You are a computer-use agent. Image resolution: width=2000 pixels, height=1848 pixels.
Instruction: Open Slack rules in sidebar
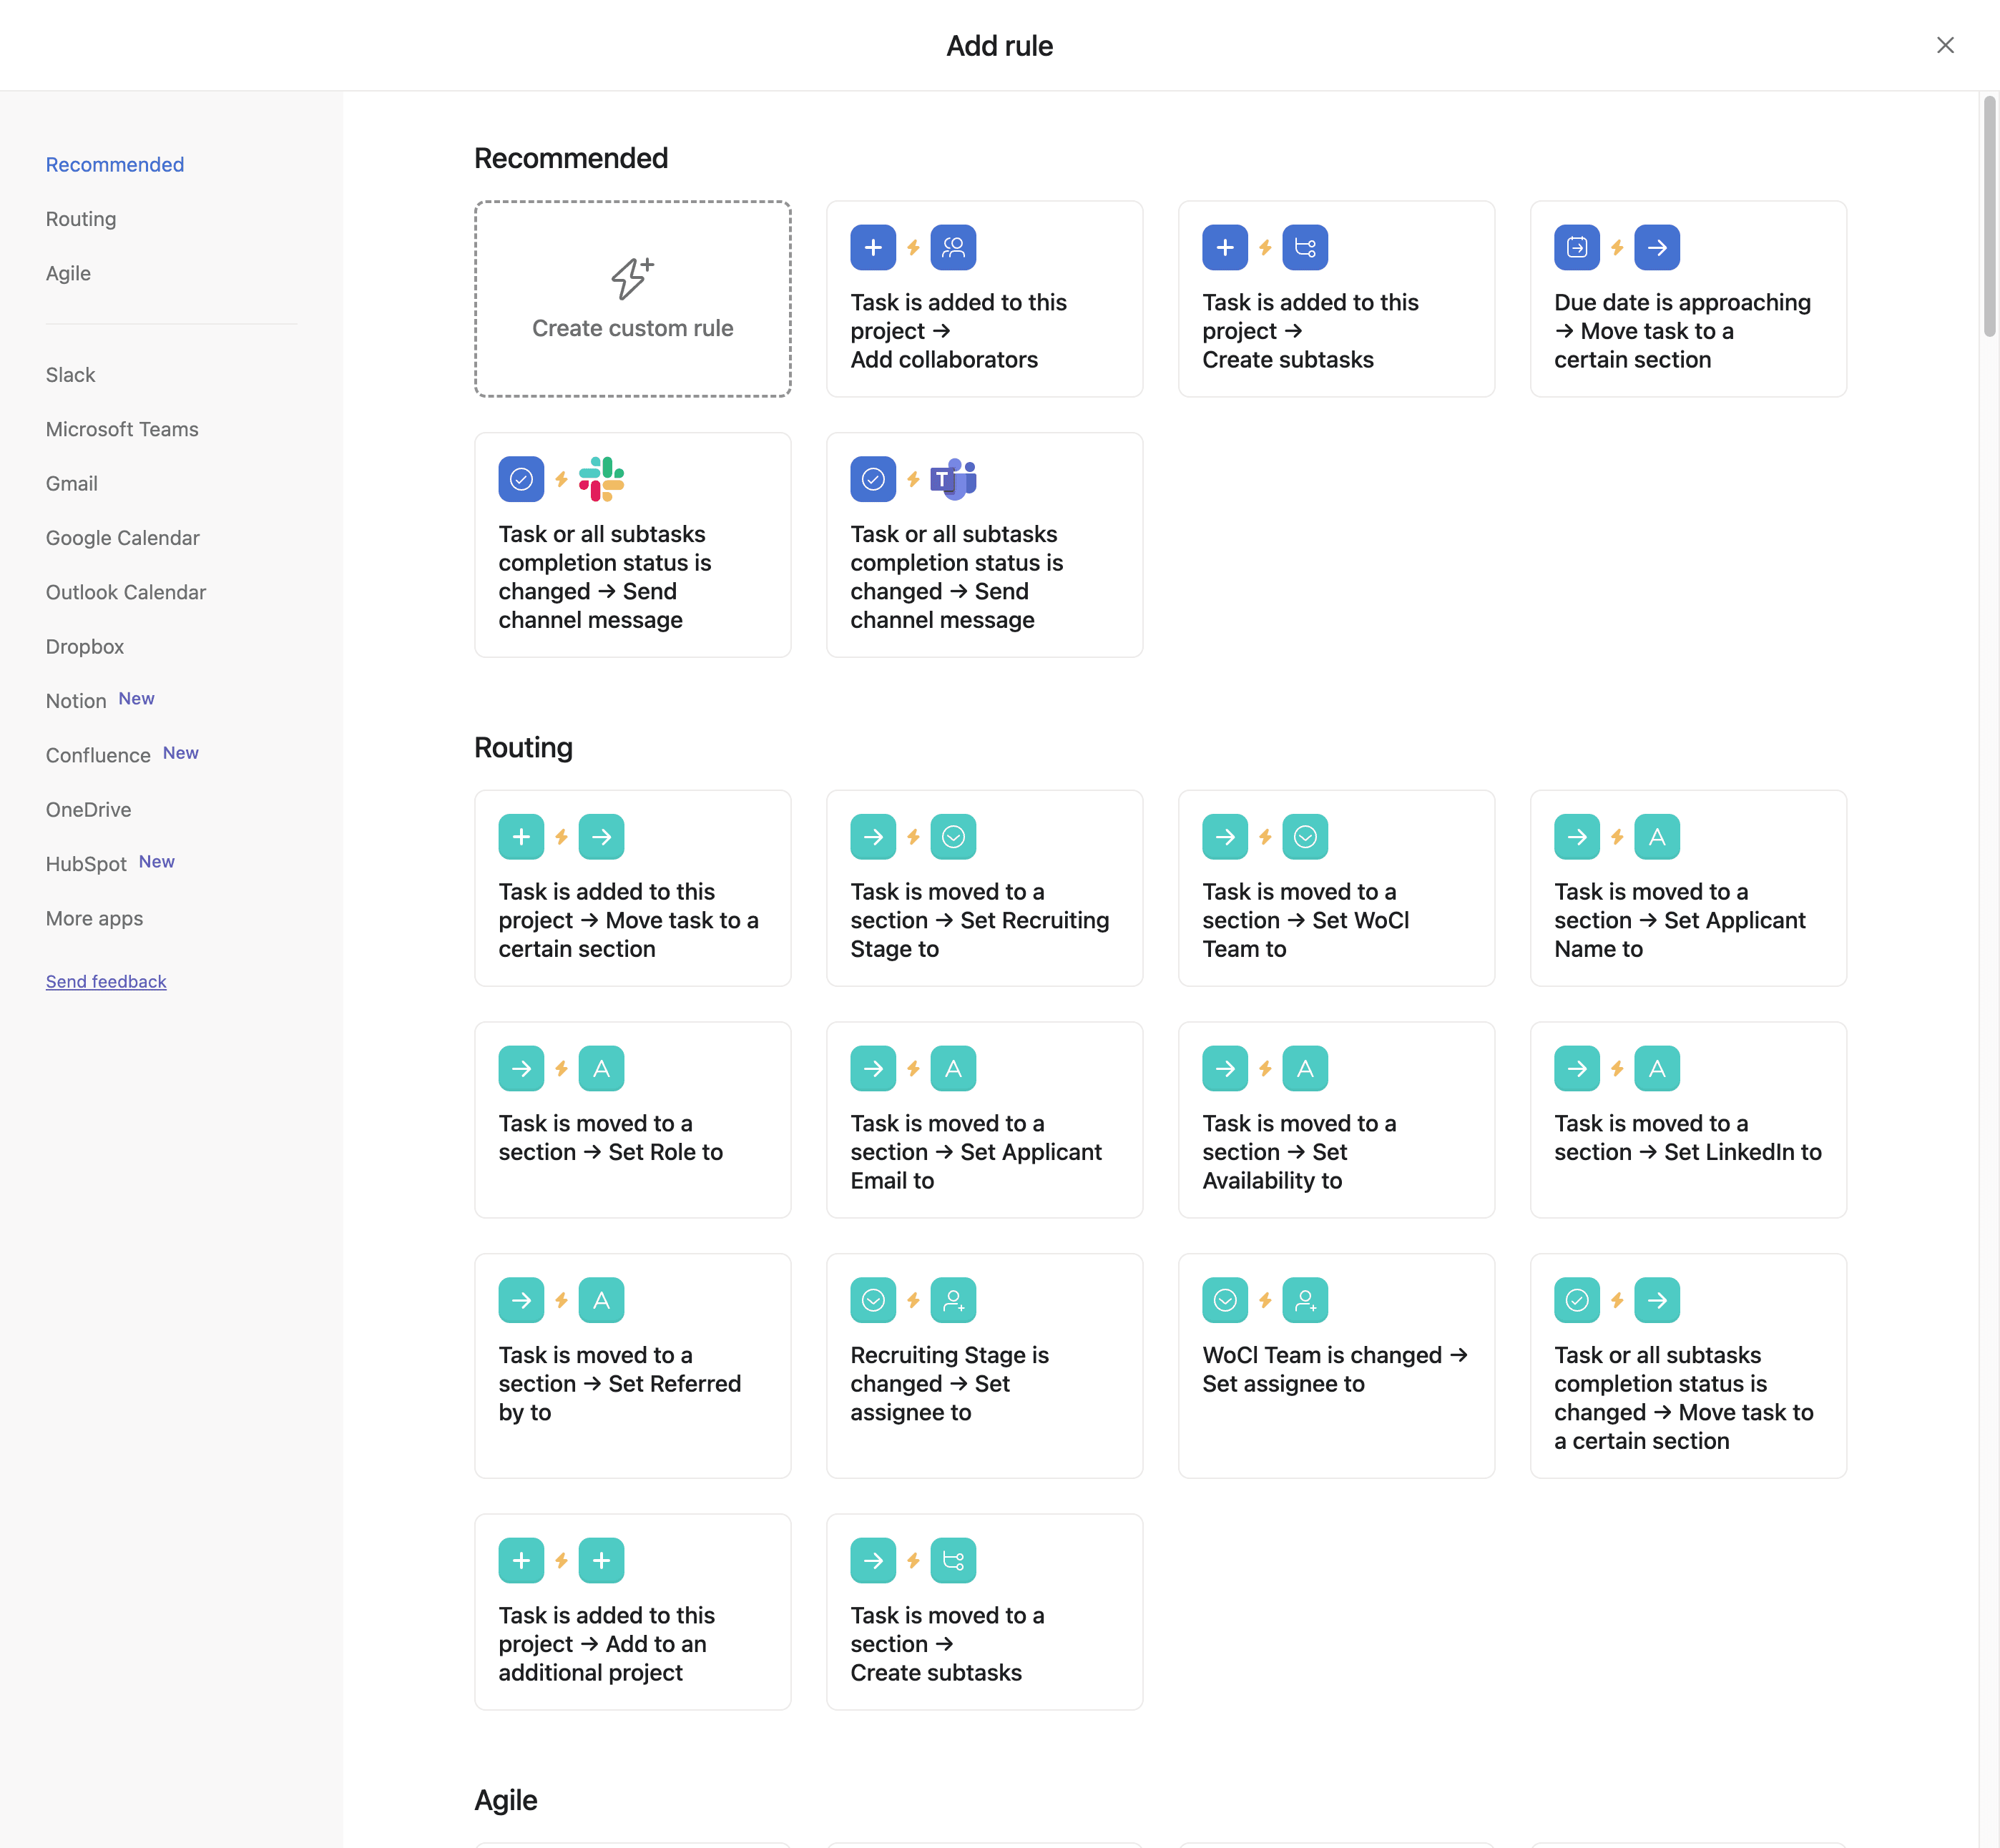[70, 375]
